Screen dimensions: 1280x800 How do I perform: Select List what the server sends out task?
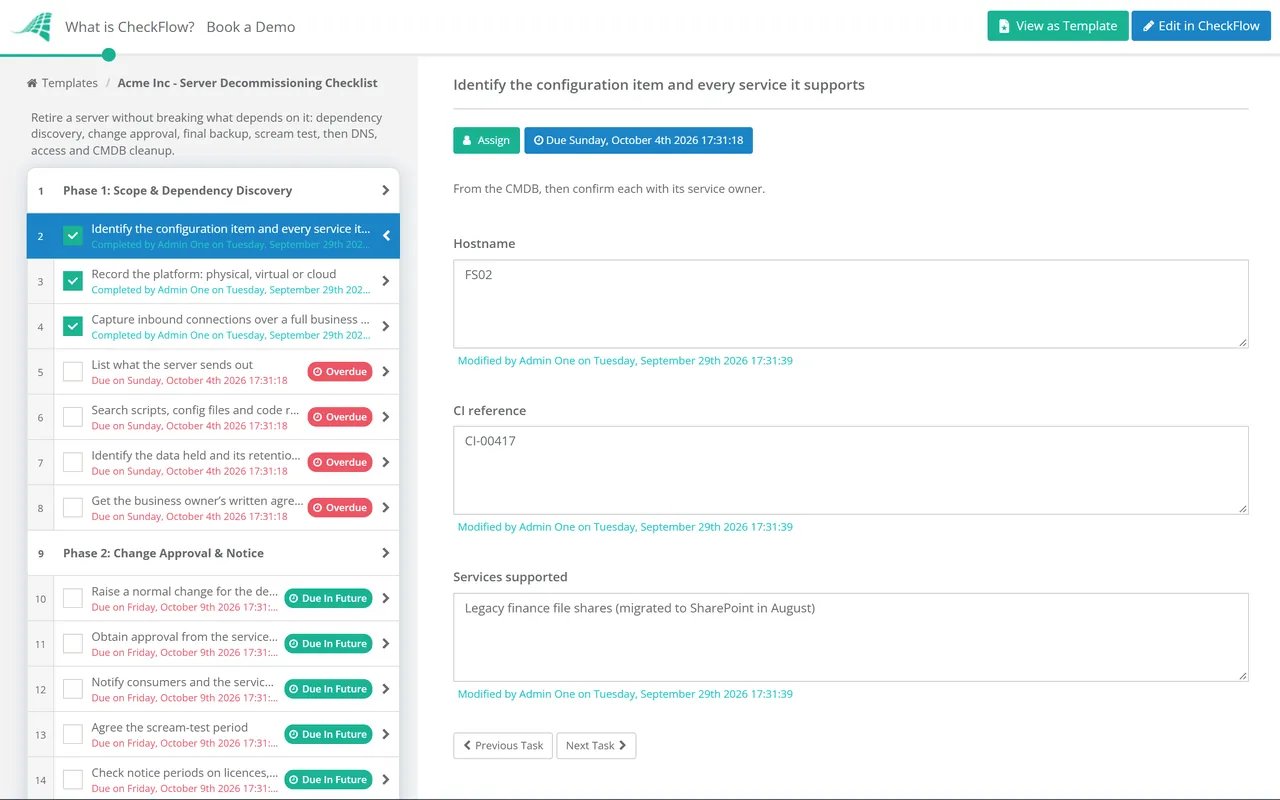[213, 372]
